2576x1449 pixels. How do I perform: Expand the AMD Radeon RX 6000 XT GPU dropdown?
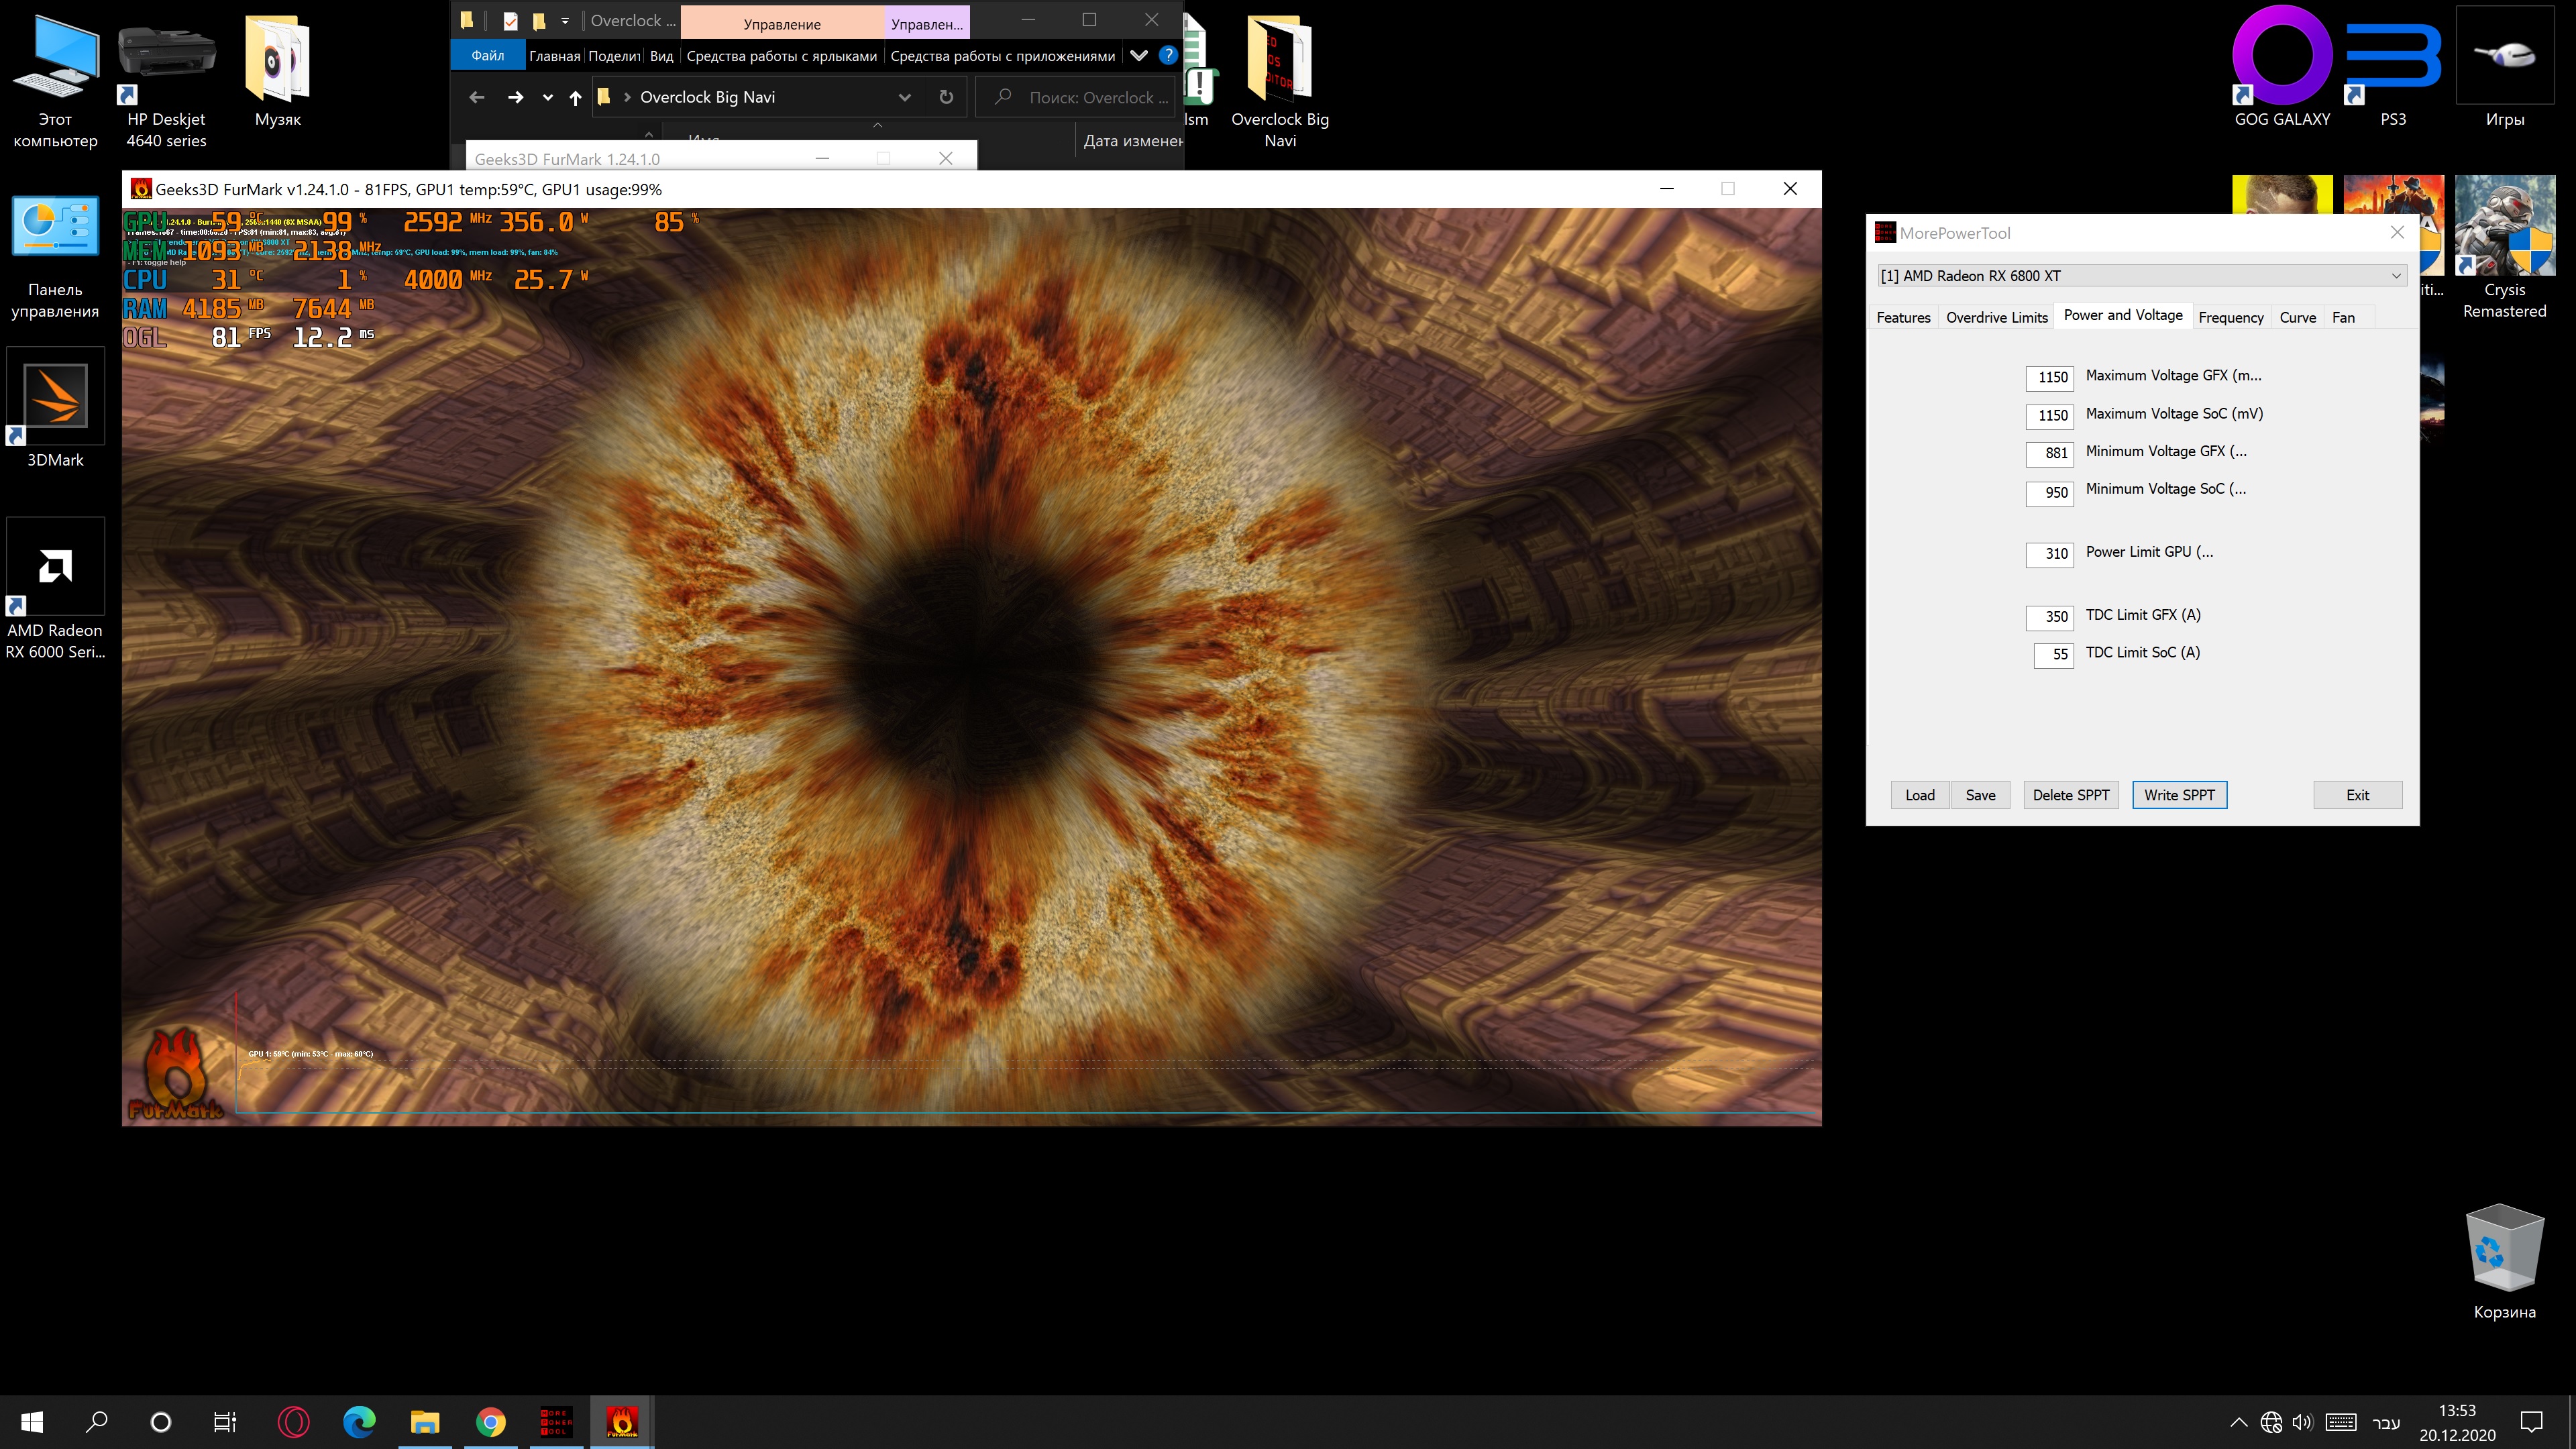pos(2396,276)
